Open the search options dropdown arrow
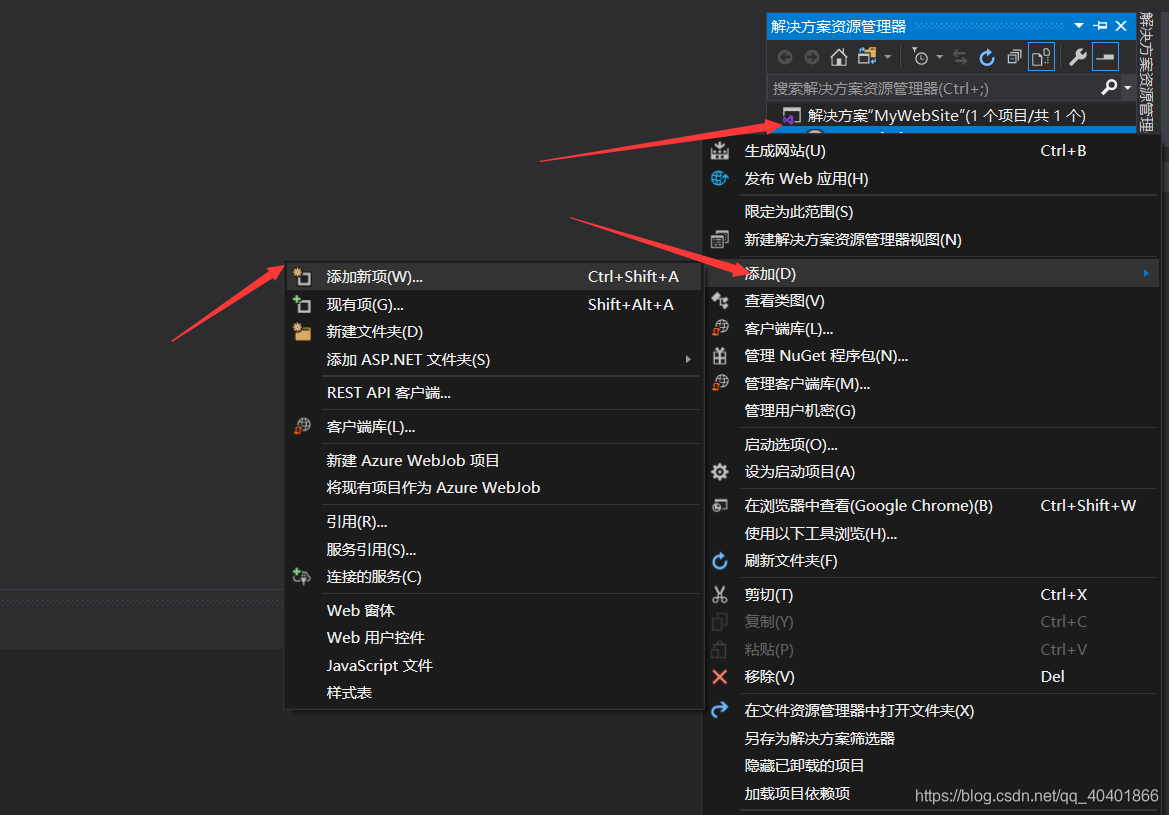The height and width of the screenshot is (815, 1169). (1127, 89)
